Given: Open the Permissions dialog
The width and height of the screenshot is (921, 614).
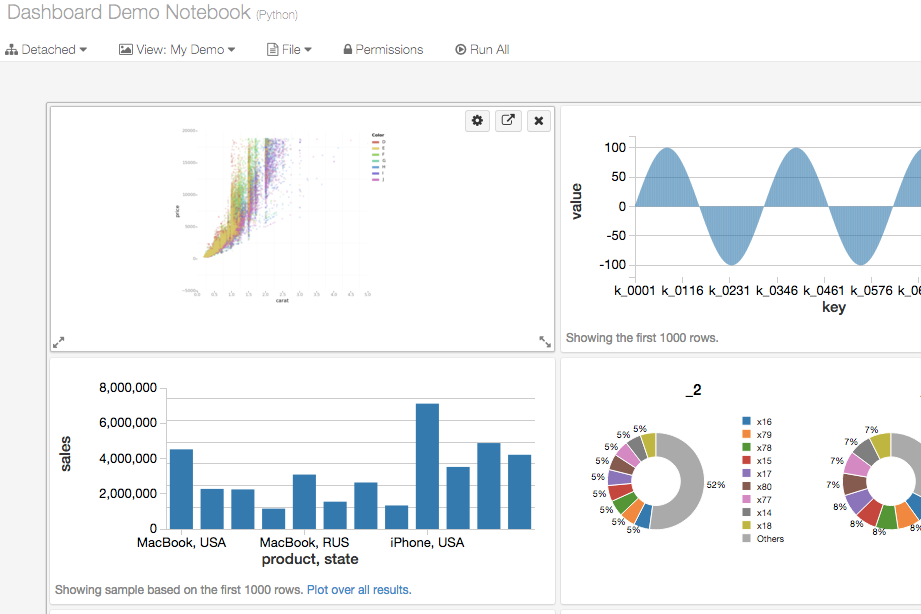Looking at the screenshot, I should (383, 49).
